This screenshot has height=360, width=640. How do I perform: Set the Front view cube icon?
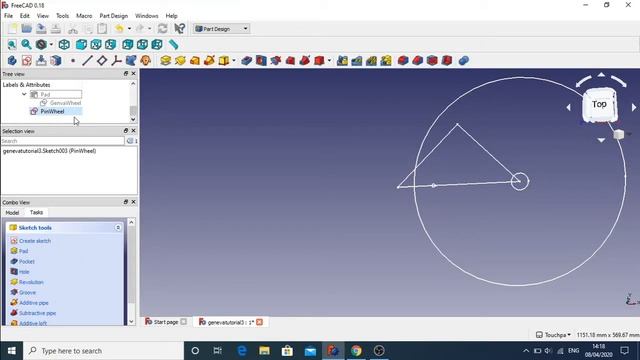(x=81, y=44)
